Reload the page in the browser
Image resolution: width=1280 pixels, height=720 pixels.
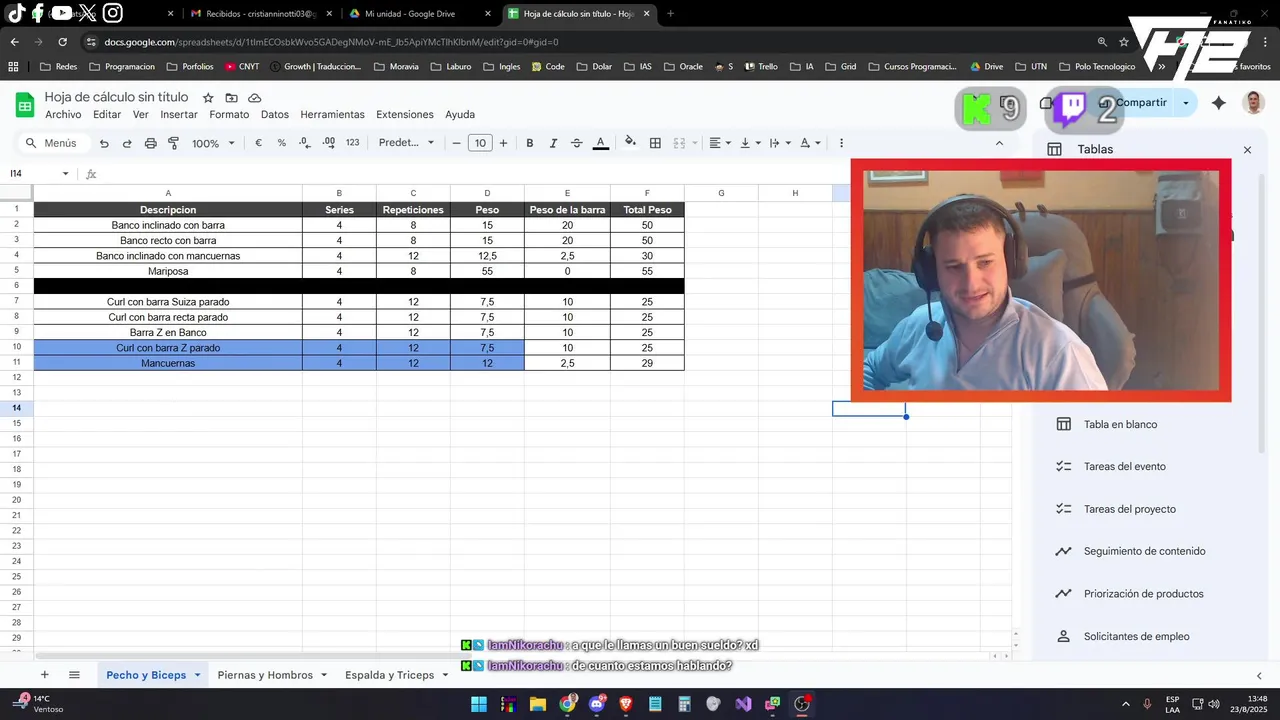pyautogui.click(x=62, y=42)
